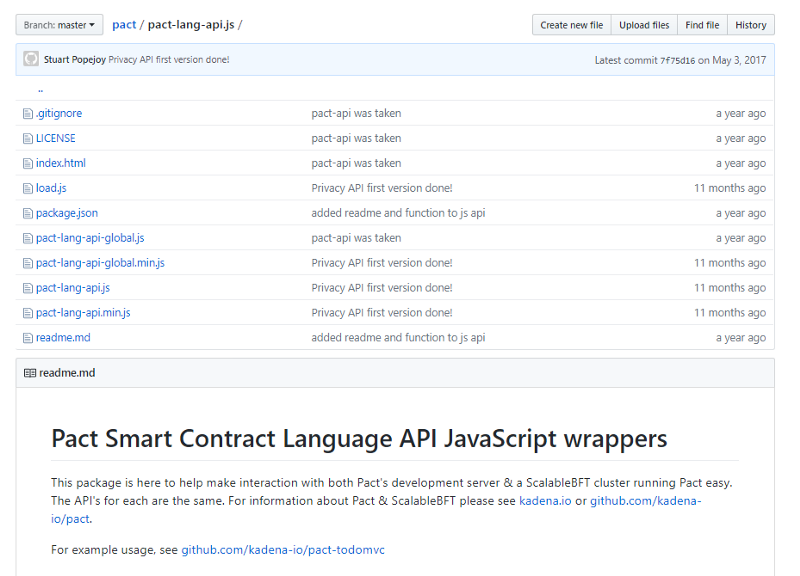Follow the kadena.io link in readme
The height and width of the screenshot is (576, 800).
(545, 500)
